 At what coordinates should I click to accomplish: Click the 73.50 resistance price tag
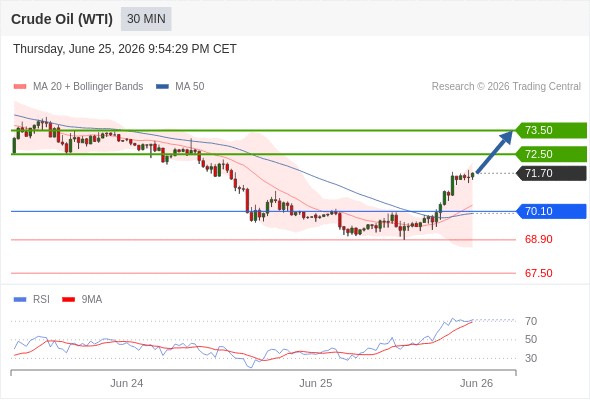pyautogui.click(x=551, y=130)
